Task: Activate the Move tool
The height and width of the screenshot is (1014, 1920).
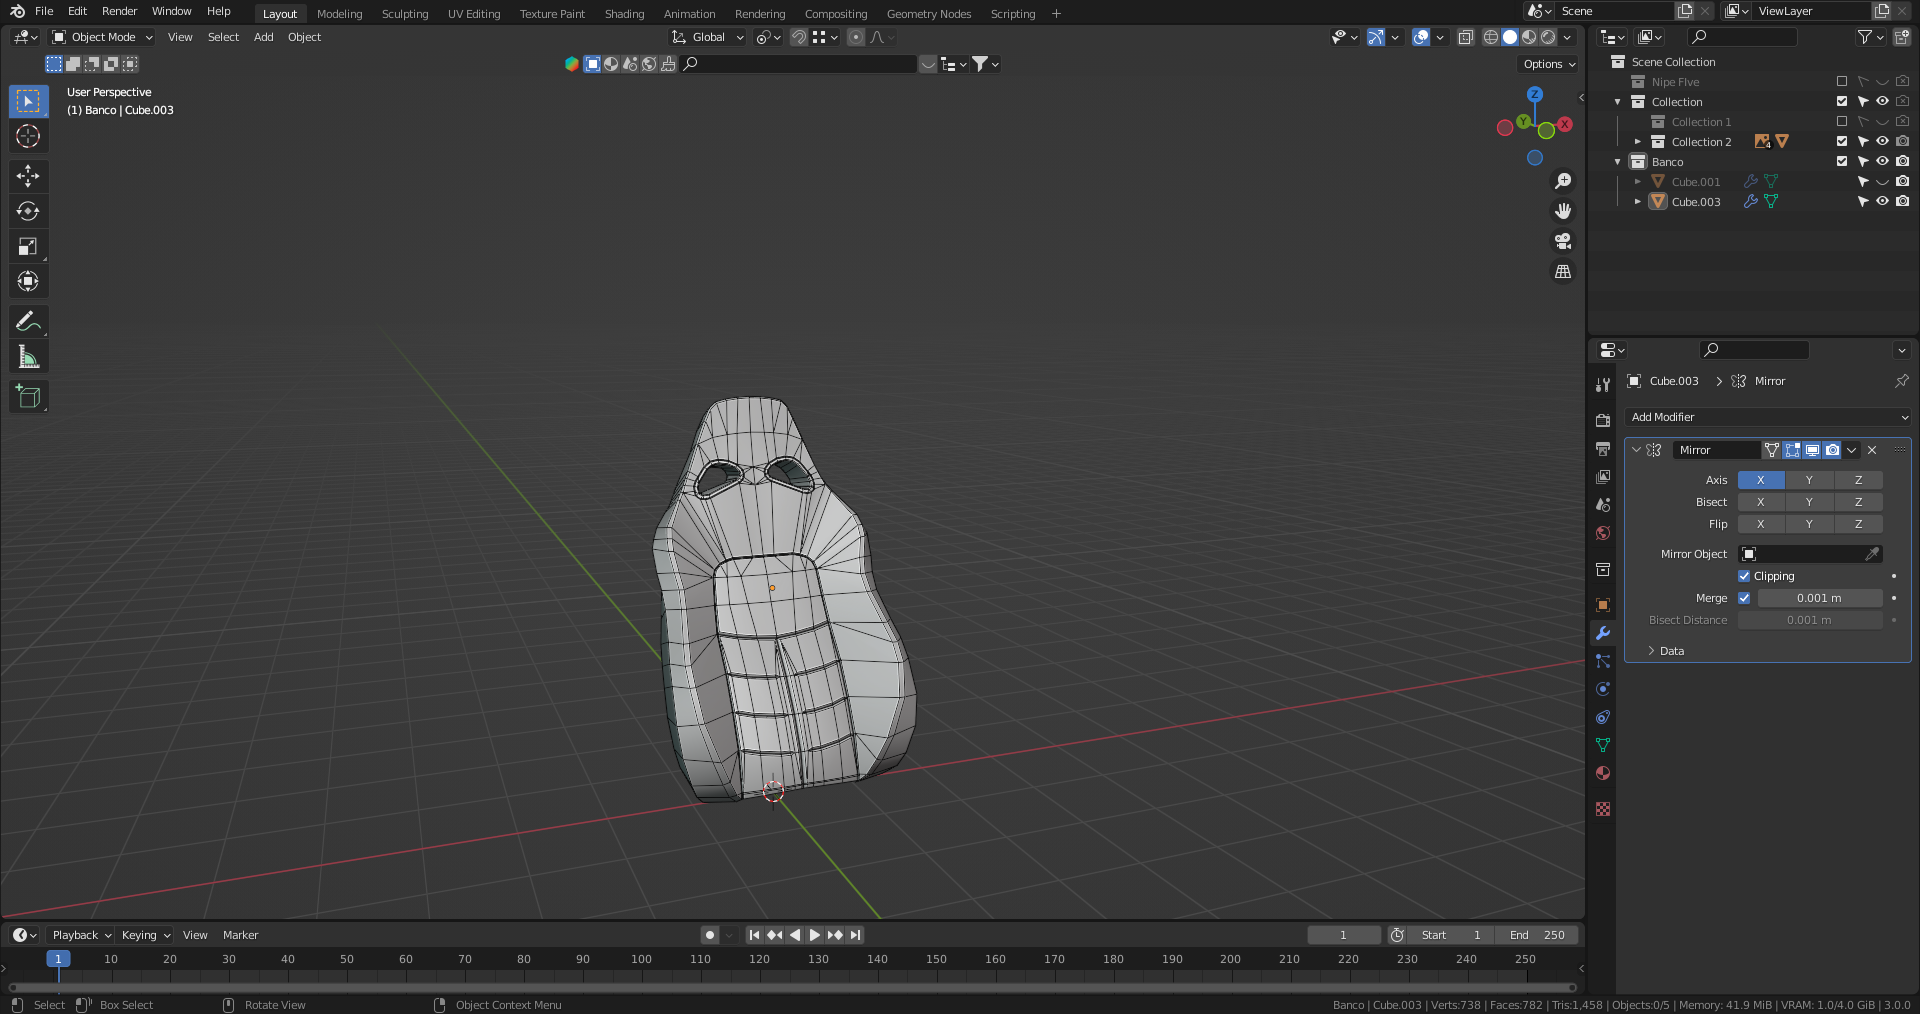Action: (28, 176)
